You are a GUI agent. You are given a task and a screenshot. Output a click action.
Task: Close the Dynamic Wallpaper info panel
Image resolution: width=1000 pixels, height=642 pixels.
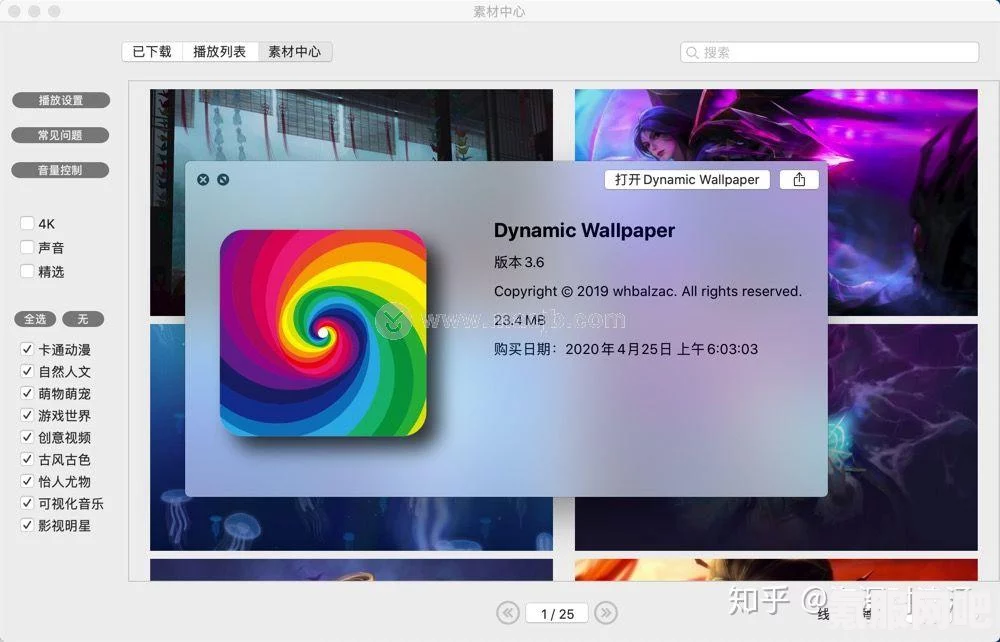203,180
